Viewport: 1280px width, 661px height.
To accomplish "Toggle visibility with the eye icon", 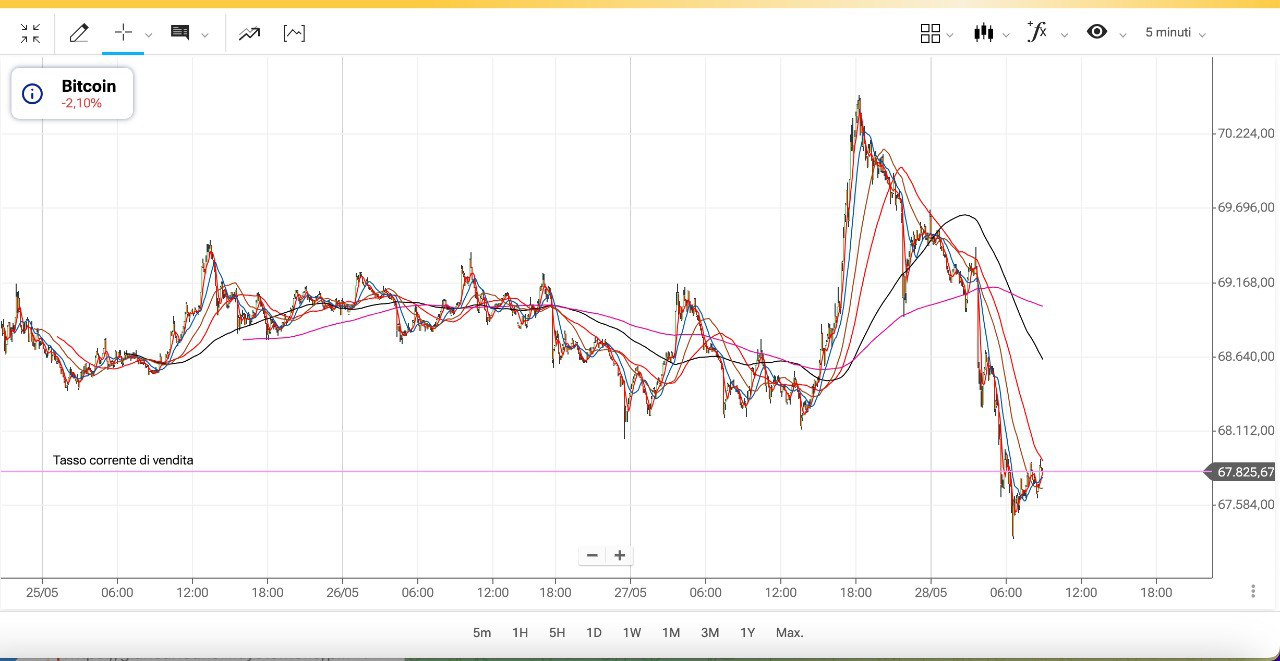I will pyautogui.click(x=1097, y=32).
